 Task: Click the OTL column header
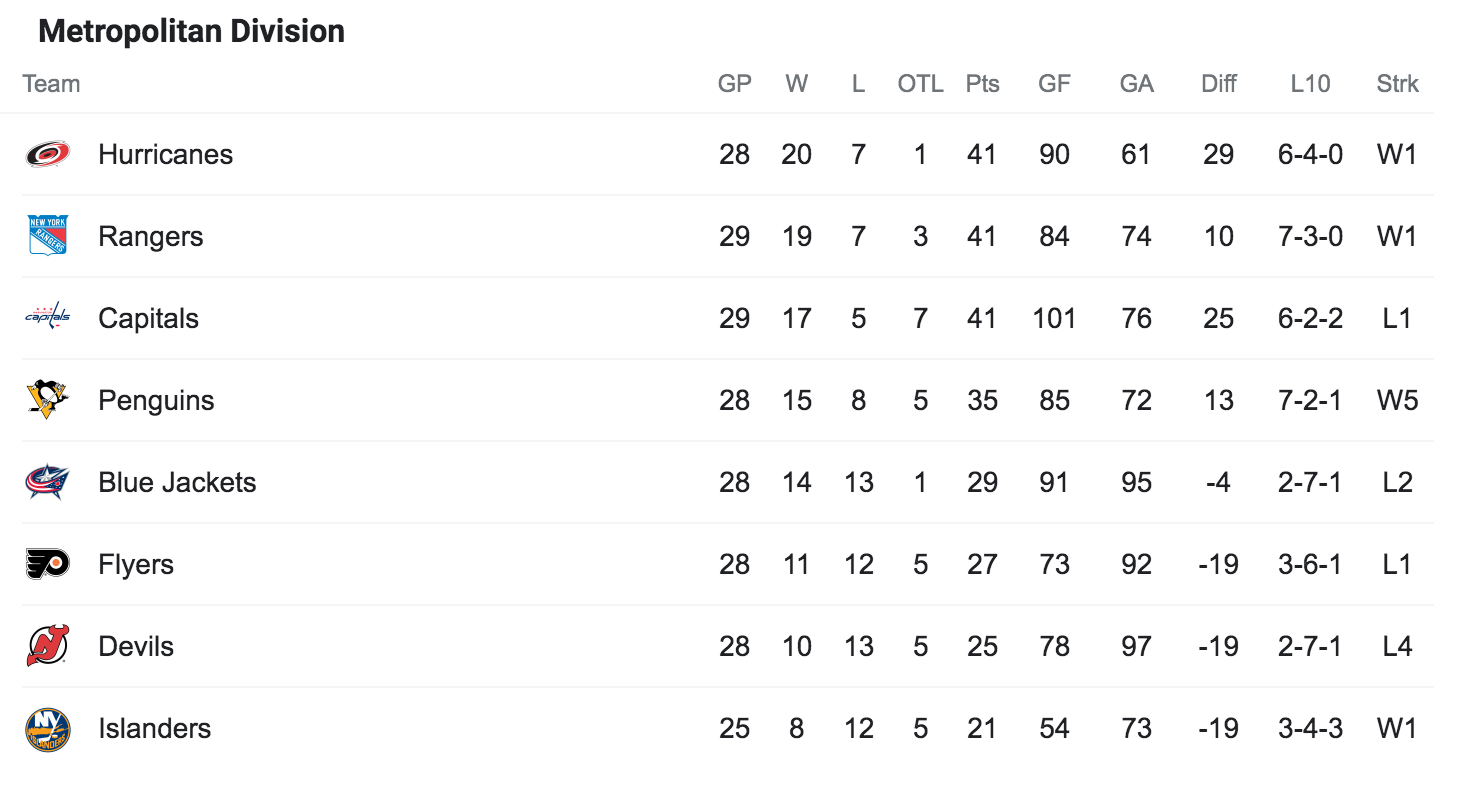(920, 84)
